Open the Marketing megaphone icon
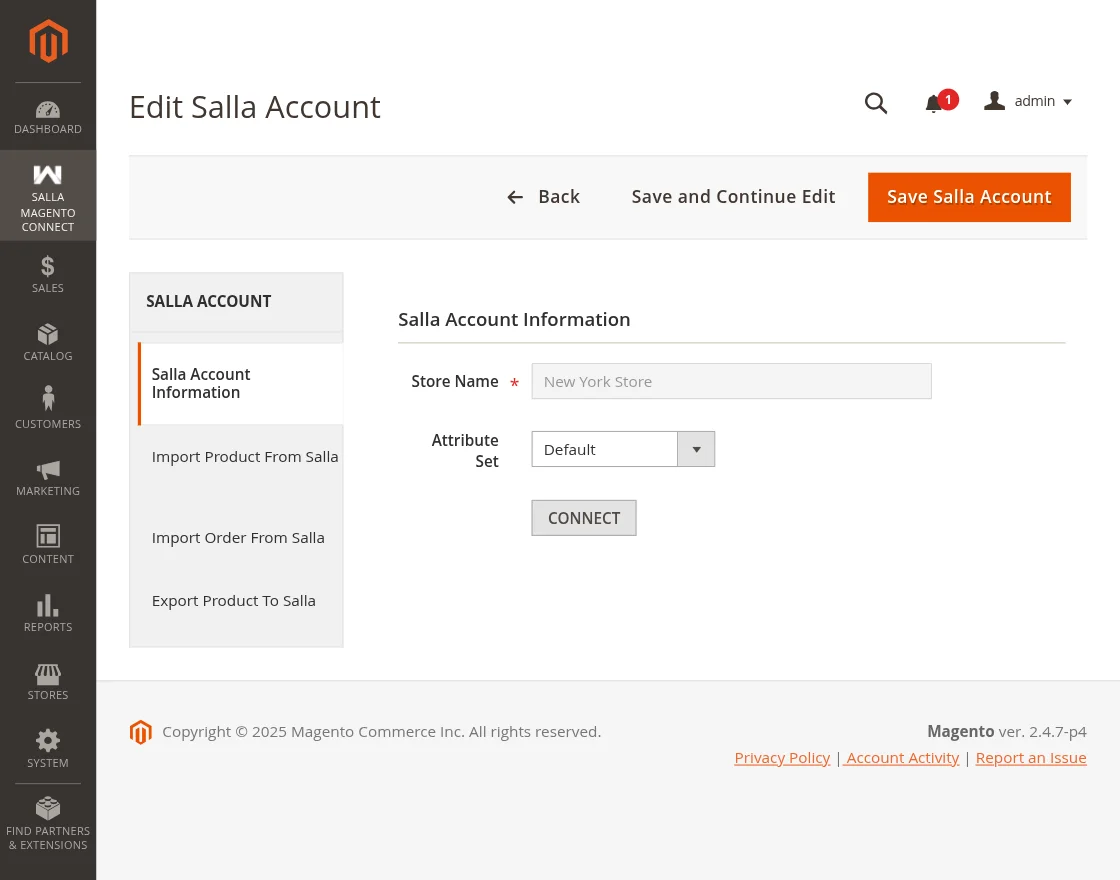Image resolution: width=1120 pixels, height=880 pixels. [x=48, y=469]
